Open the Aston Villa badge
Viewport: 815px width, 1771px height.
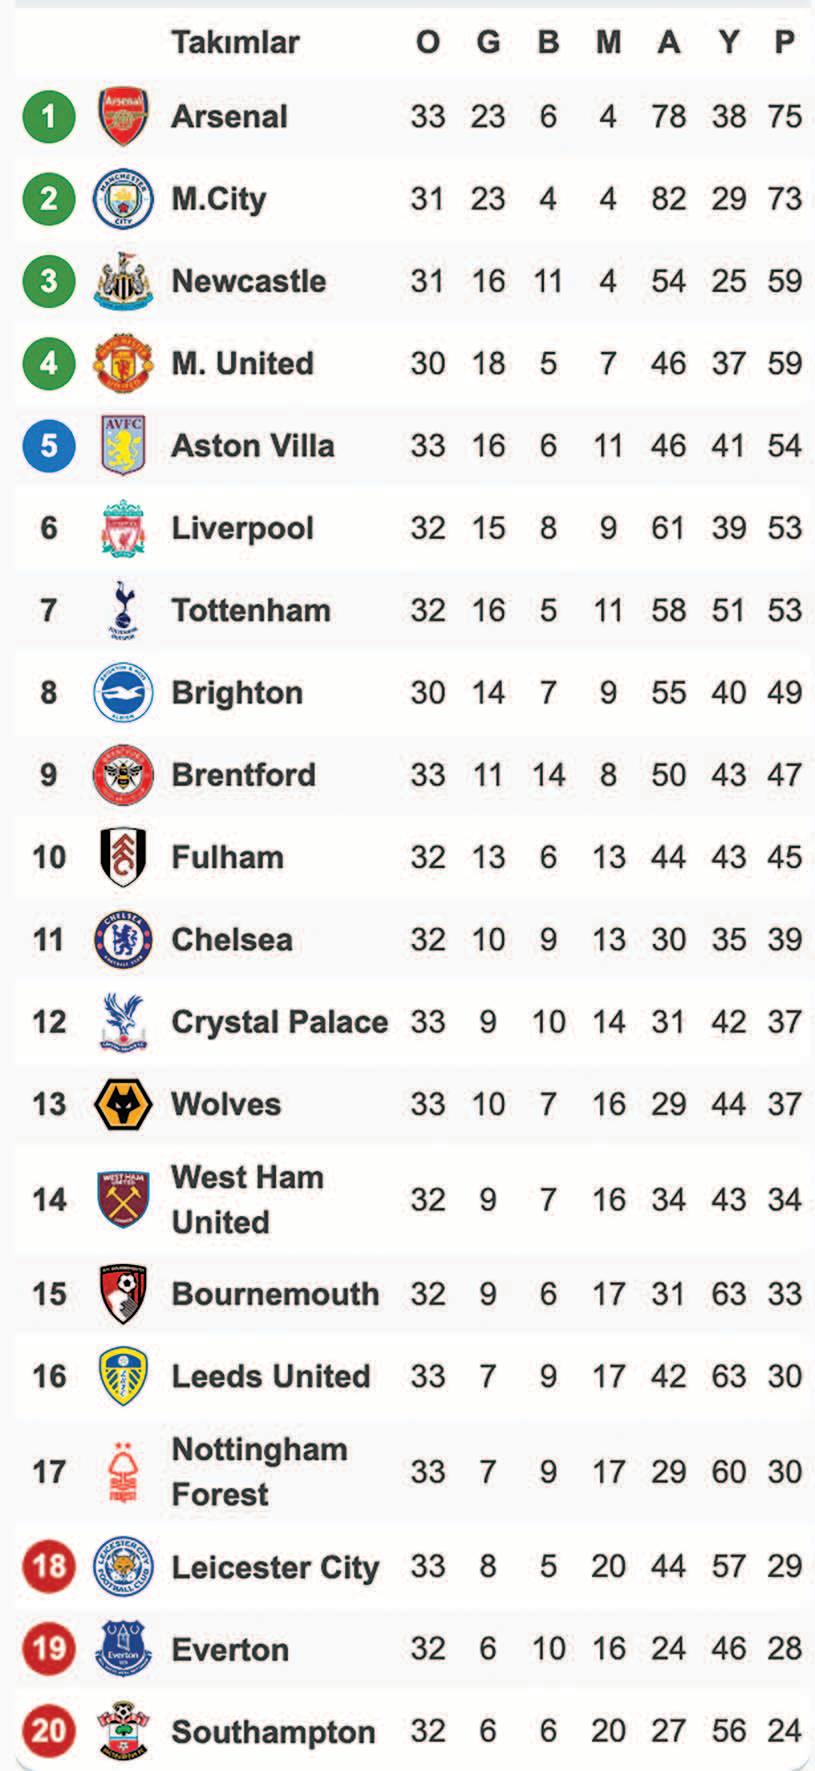click(x=123, y=445)
